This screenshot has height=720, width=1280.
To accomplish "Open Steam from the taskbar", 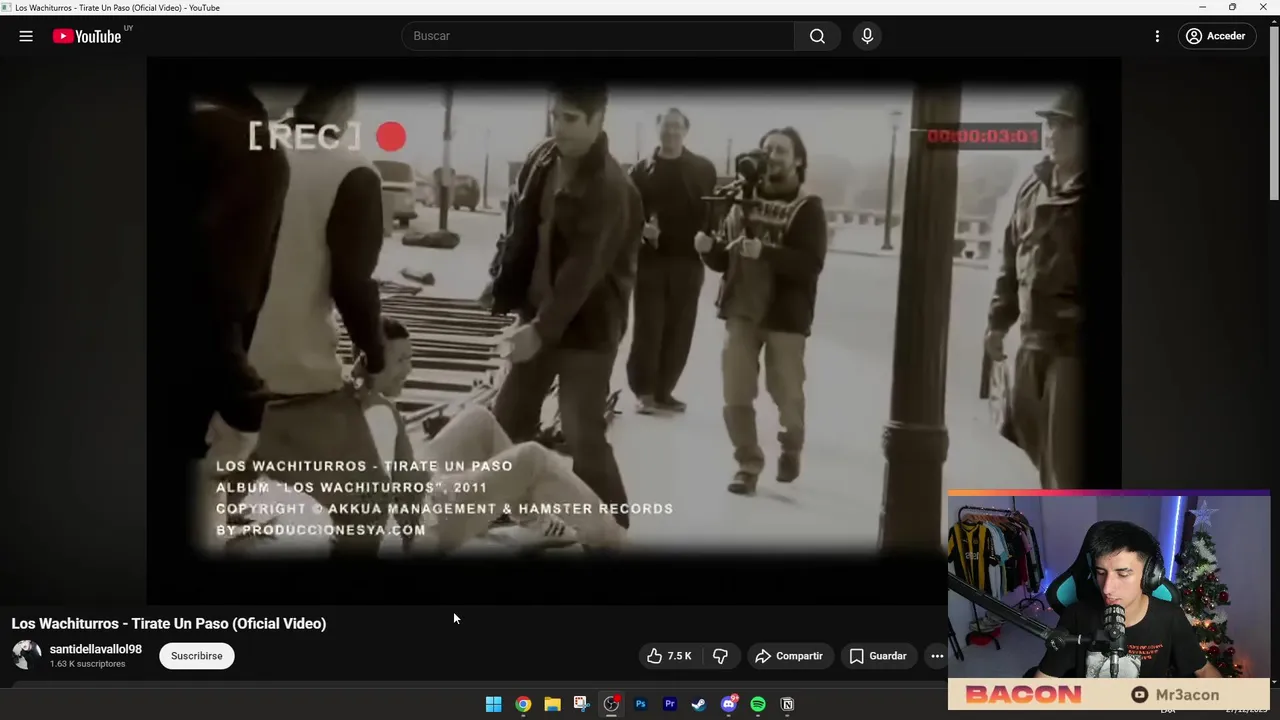I will coord(699,704).
